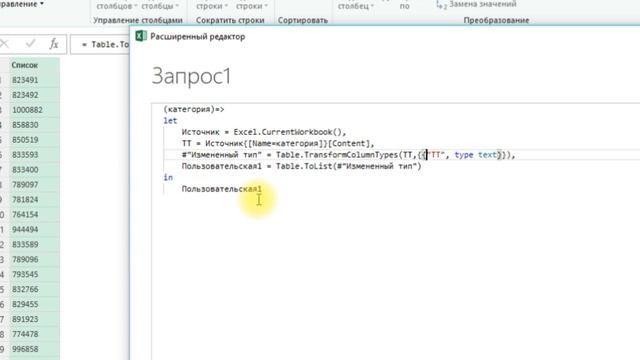Click the cancel X icon in the formula bar

(4, 44)
